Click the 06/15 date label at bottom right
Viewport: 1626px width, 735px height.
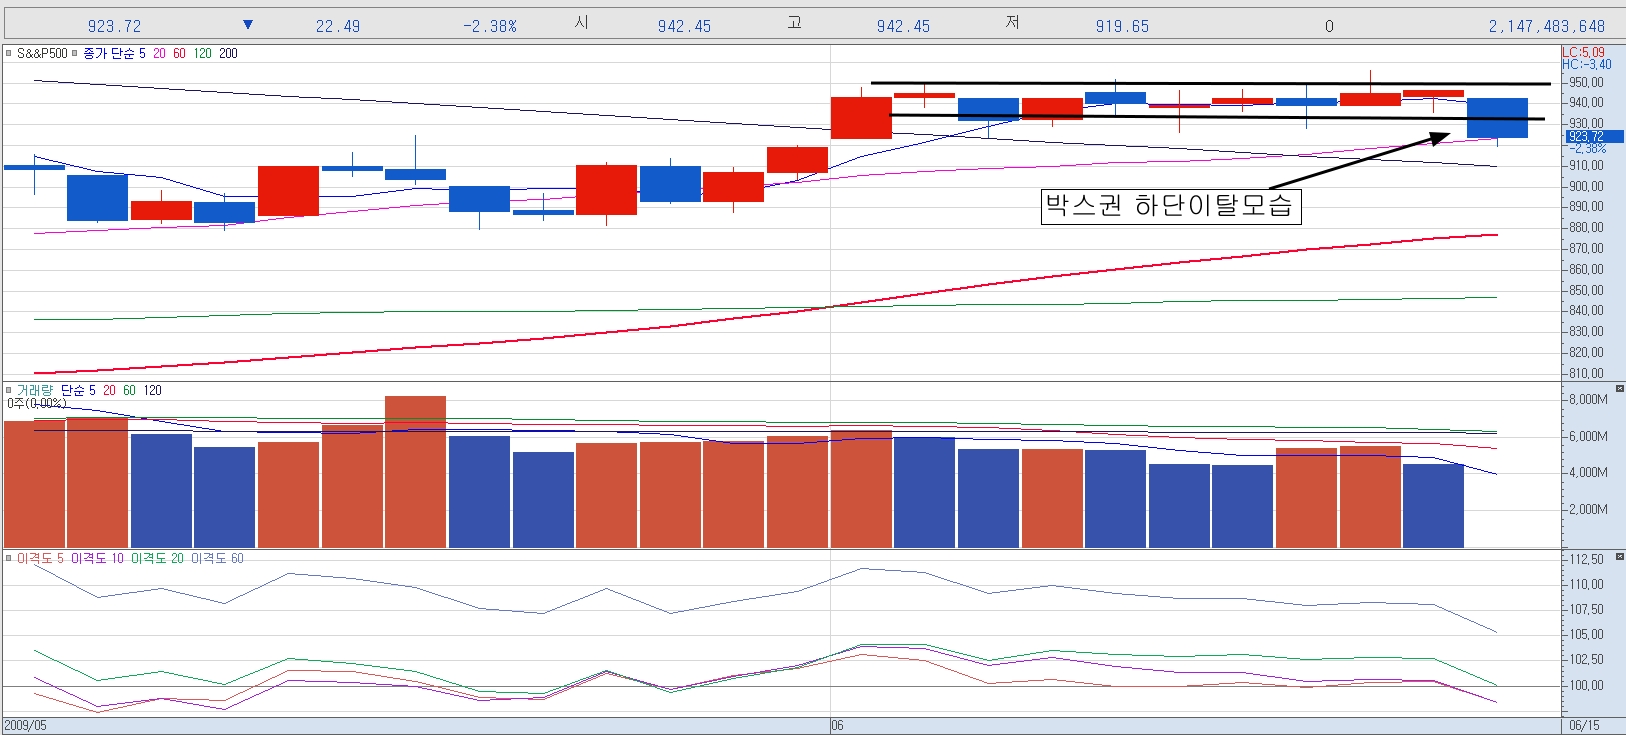pos(1584,725)
